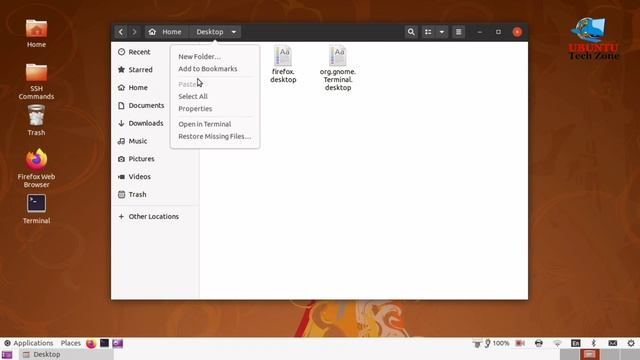640x360 pixels.
Task: Launch terminal from the panel icon
Action: pos(104,343)
